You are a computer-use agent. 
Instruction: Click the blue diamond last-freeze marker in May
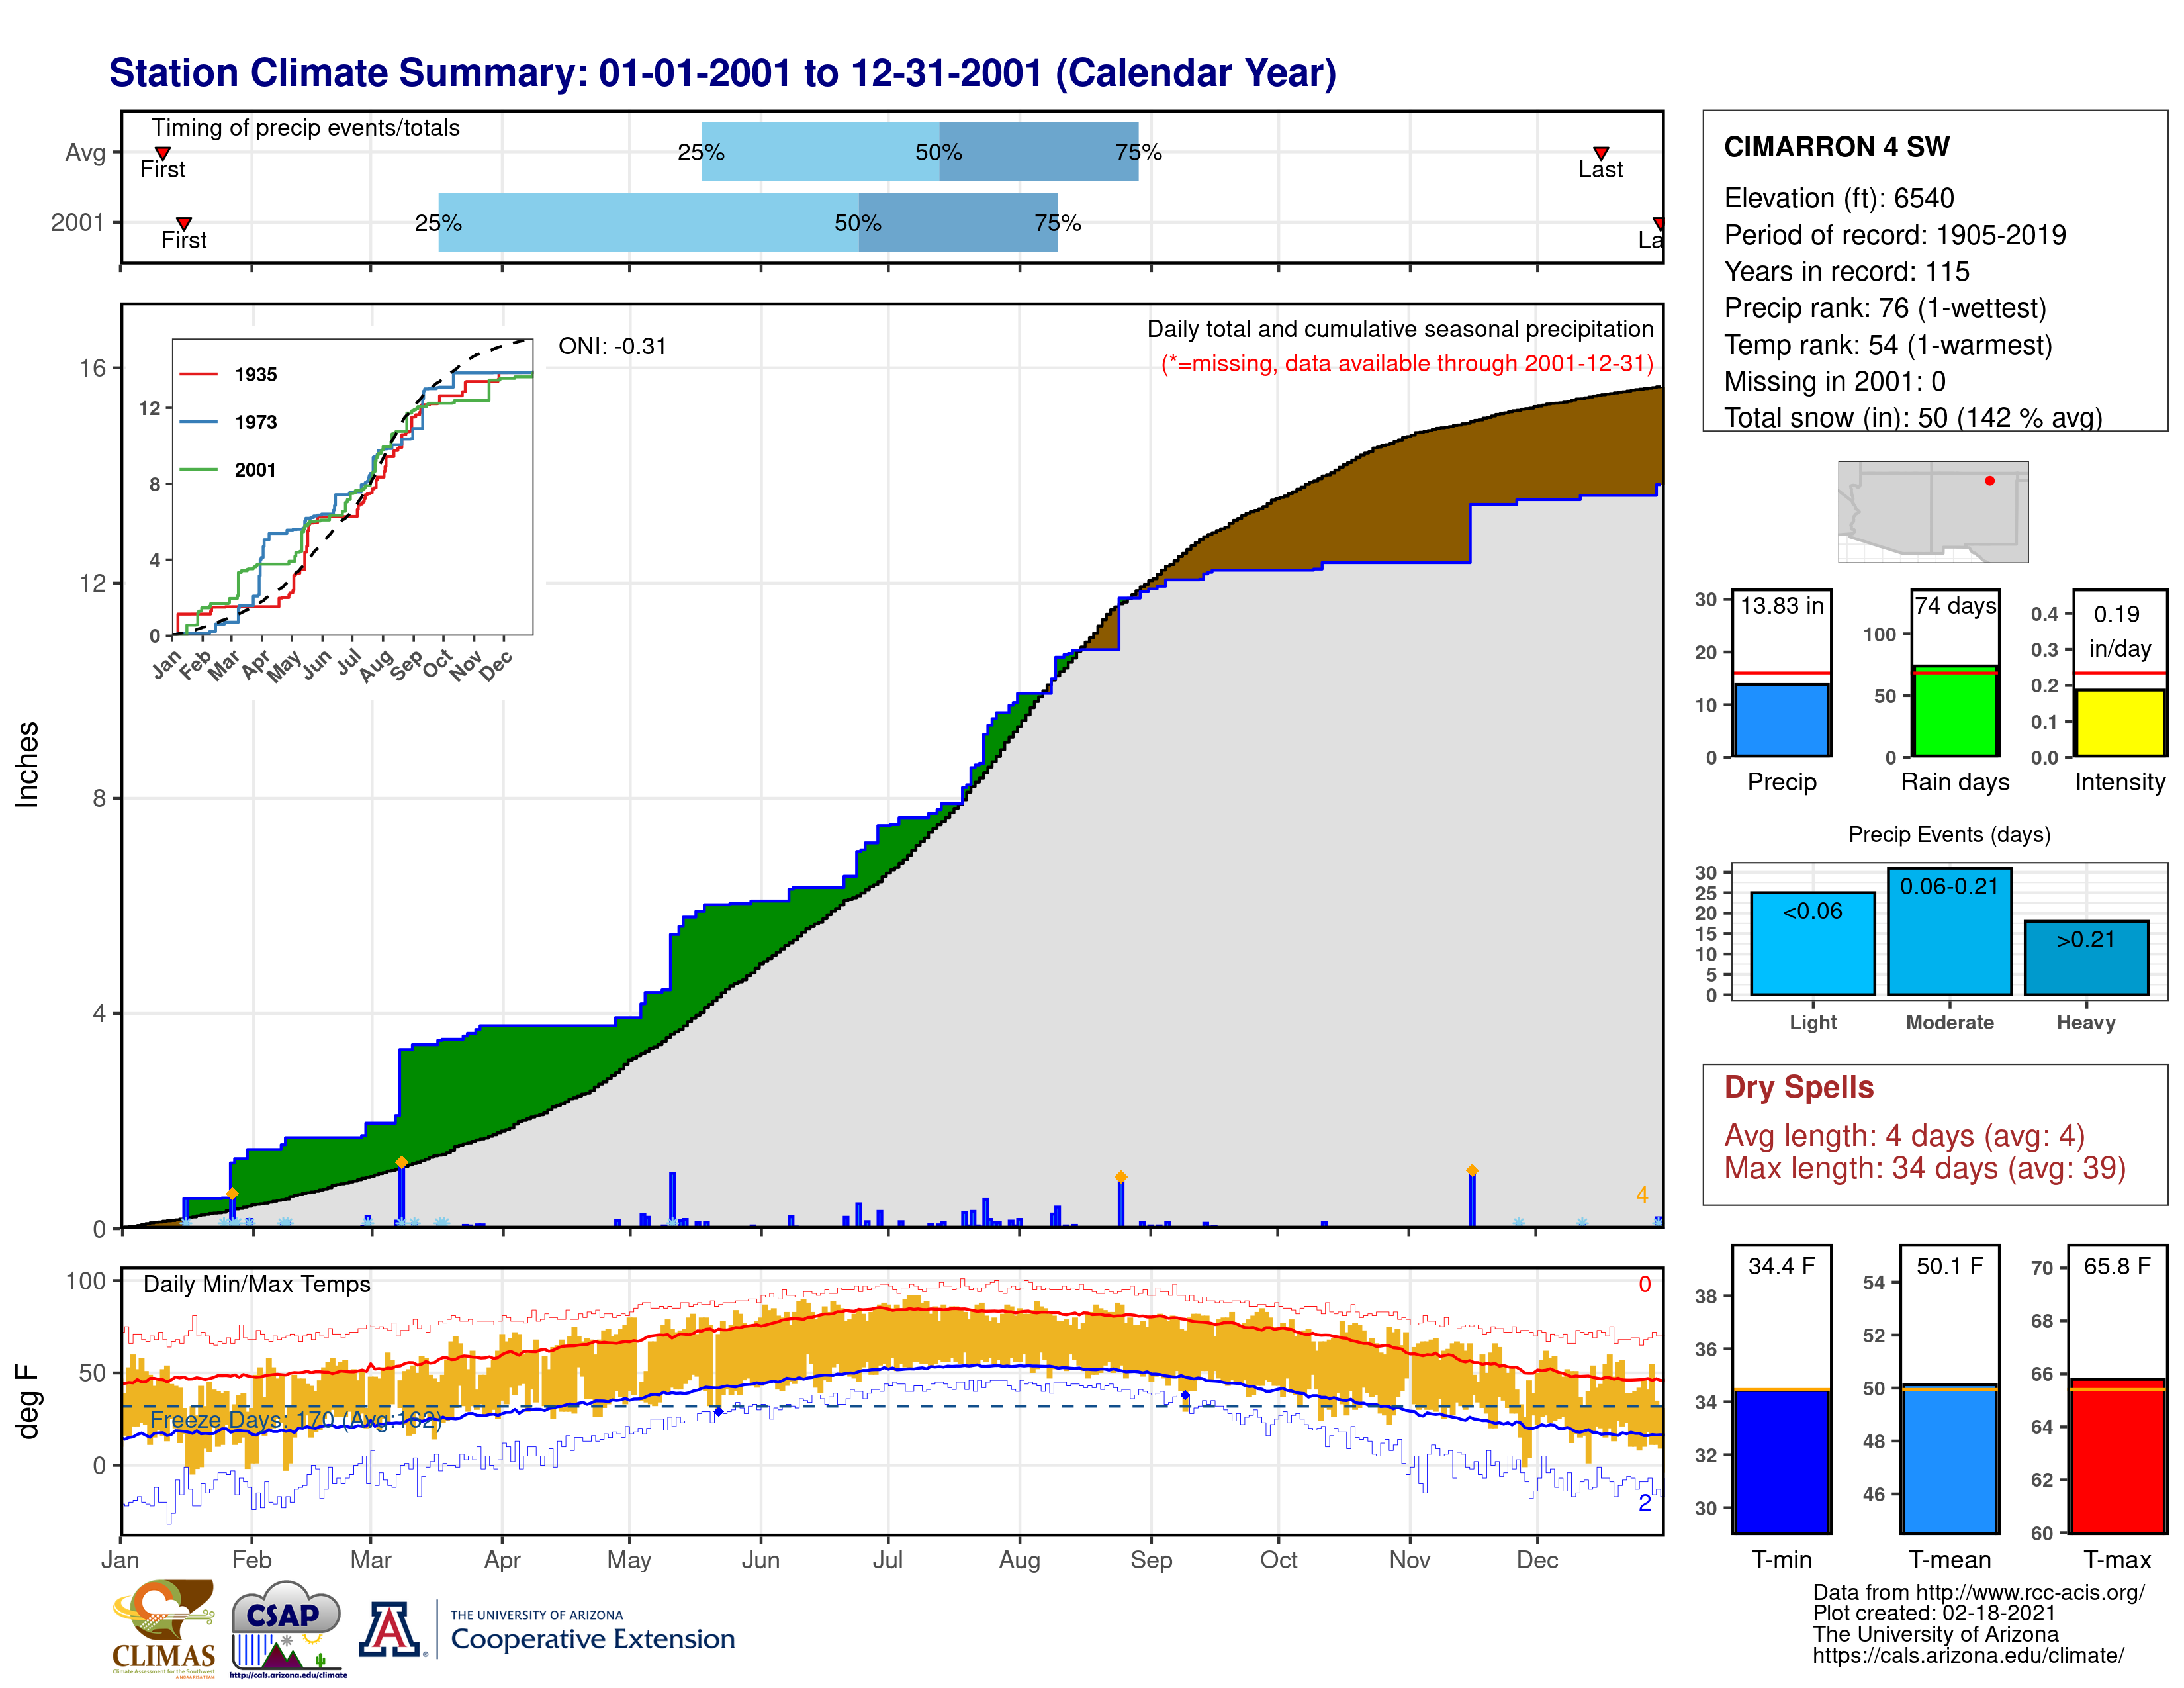coord(718,1411)
